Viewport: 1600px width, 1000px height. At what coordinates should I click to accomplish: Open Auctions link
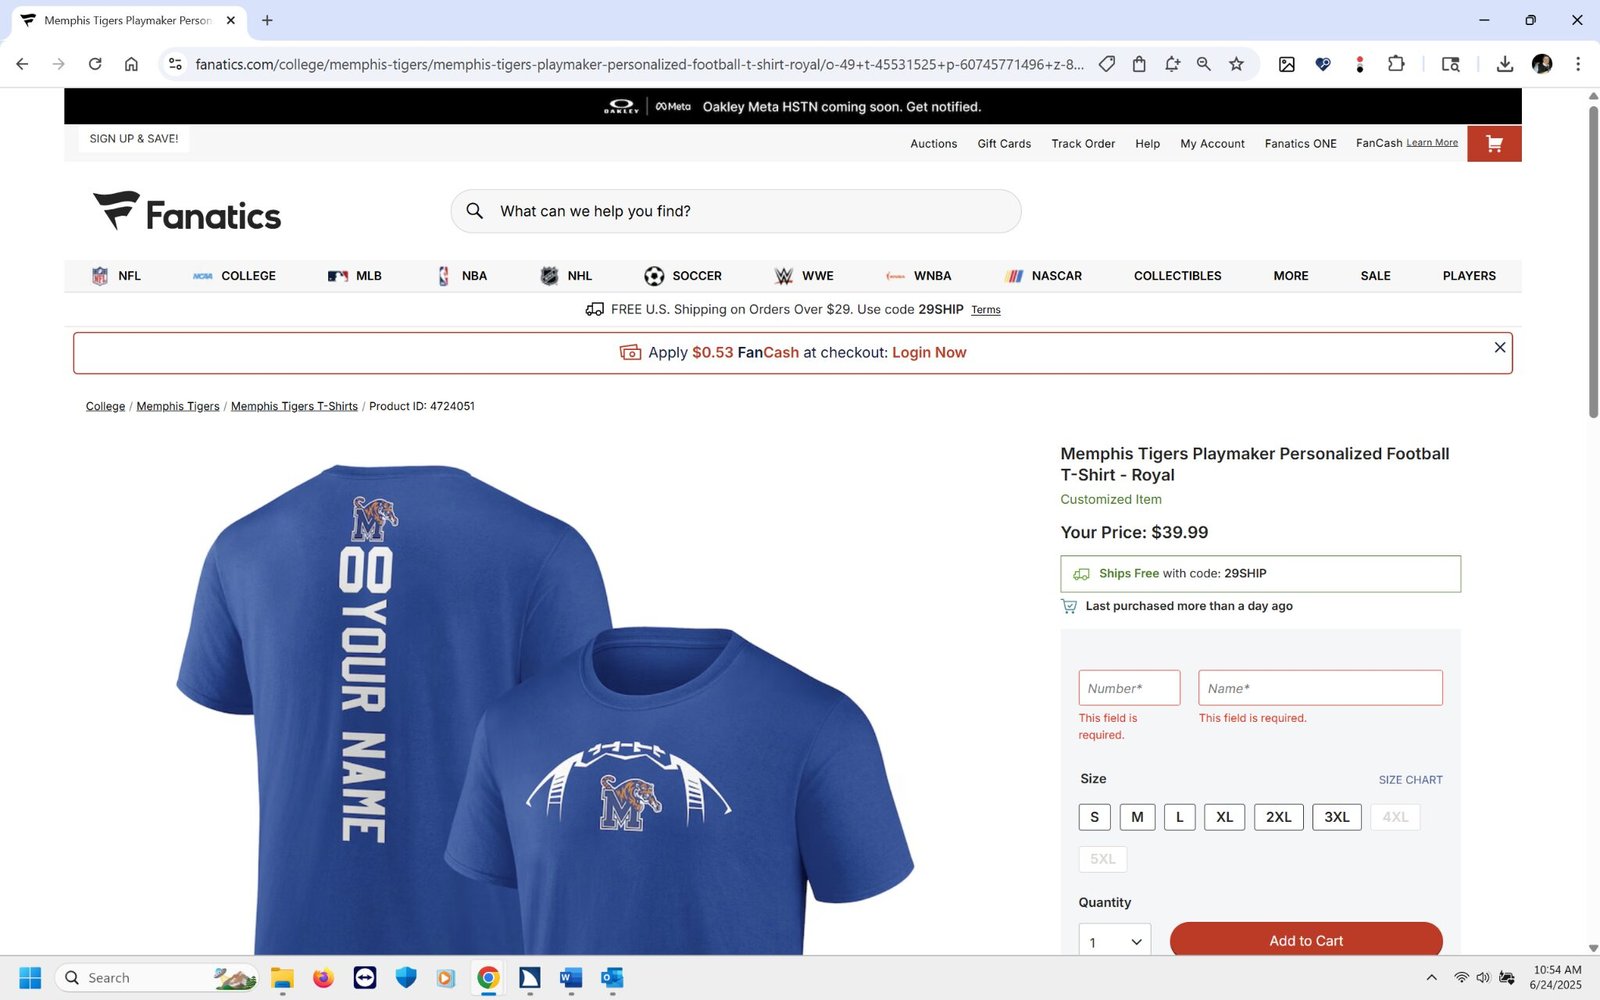tap(933, 144)
